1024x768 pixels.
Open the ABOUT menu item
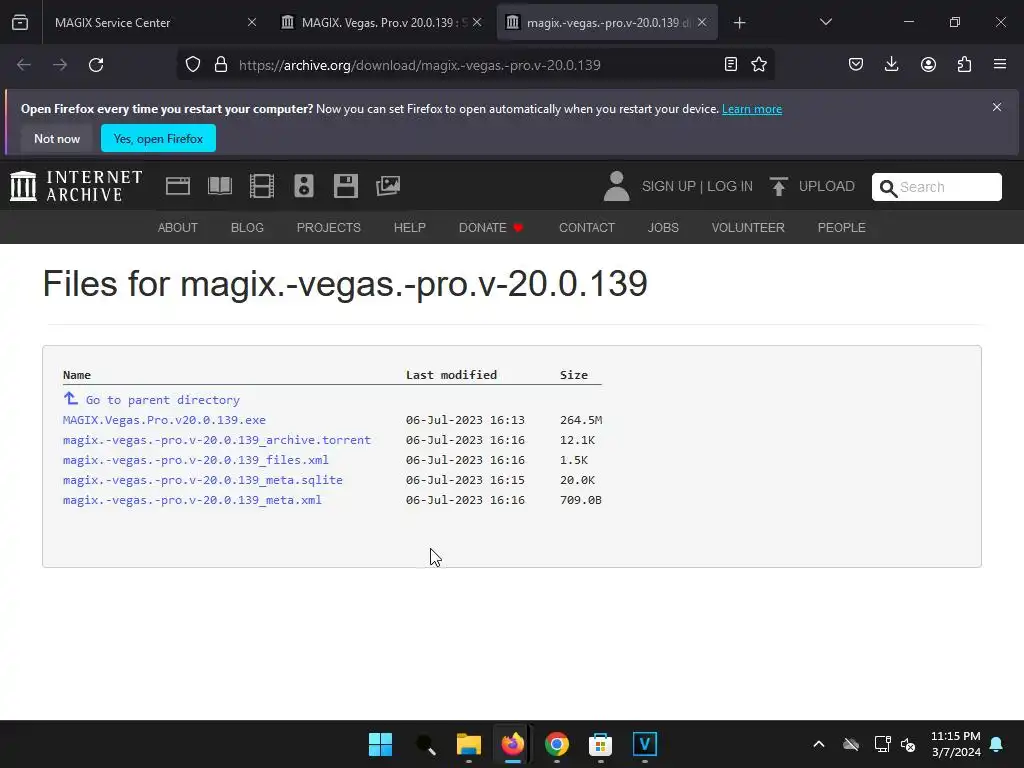pos(178,227)
